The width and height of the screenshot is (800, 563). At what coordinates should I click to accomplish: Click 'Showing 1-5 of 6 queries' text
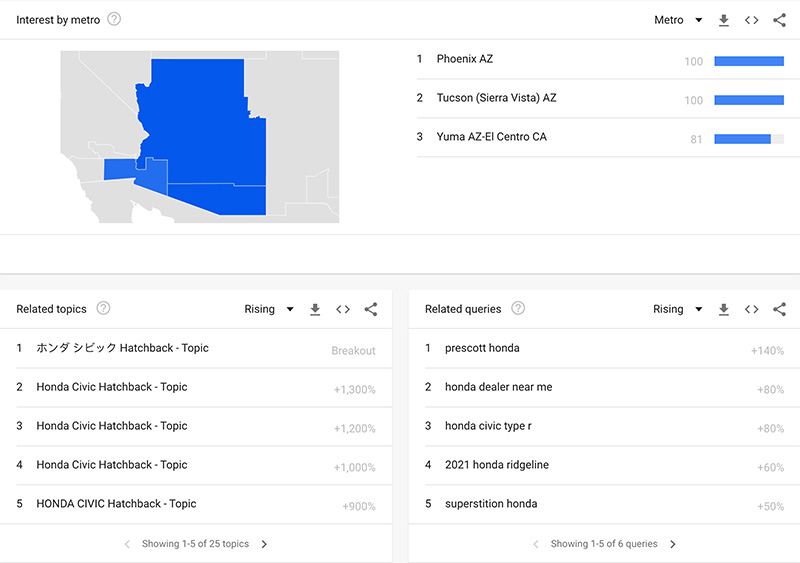click(x=604, y=544)
